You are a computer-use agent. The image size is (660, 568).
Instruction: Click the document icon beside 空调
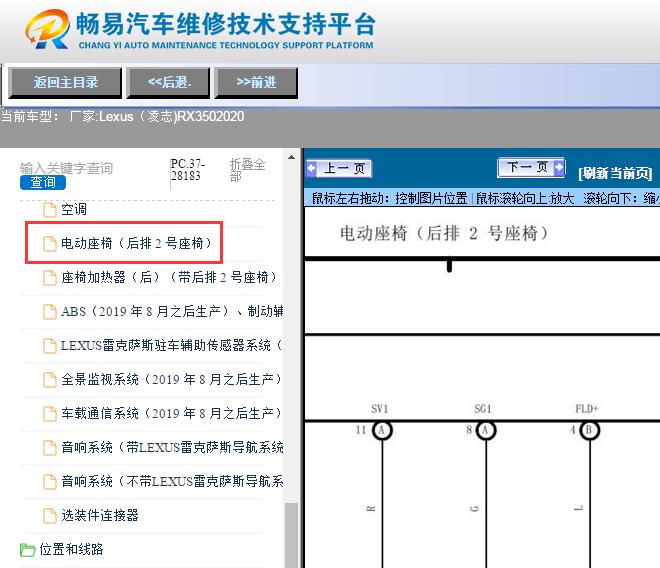[50, 210]
